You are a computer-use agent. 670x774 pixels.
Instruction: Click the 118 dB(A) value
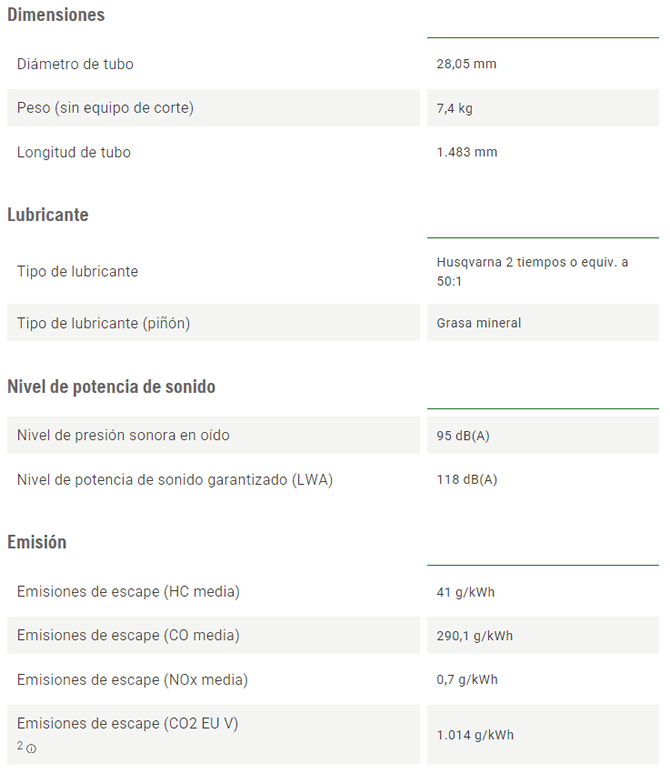point(467,479)
